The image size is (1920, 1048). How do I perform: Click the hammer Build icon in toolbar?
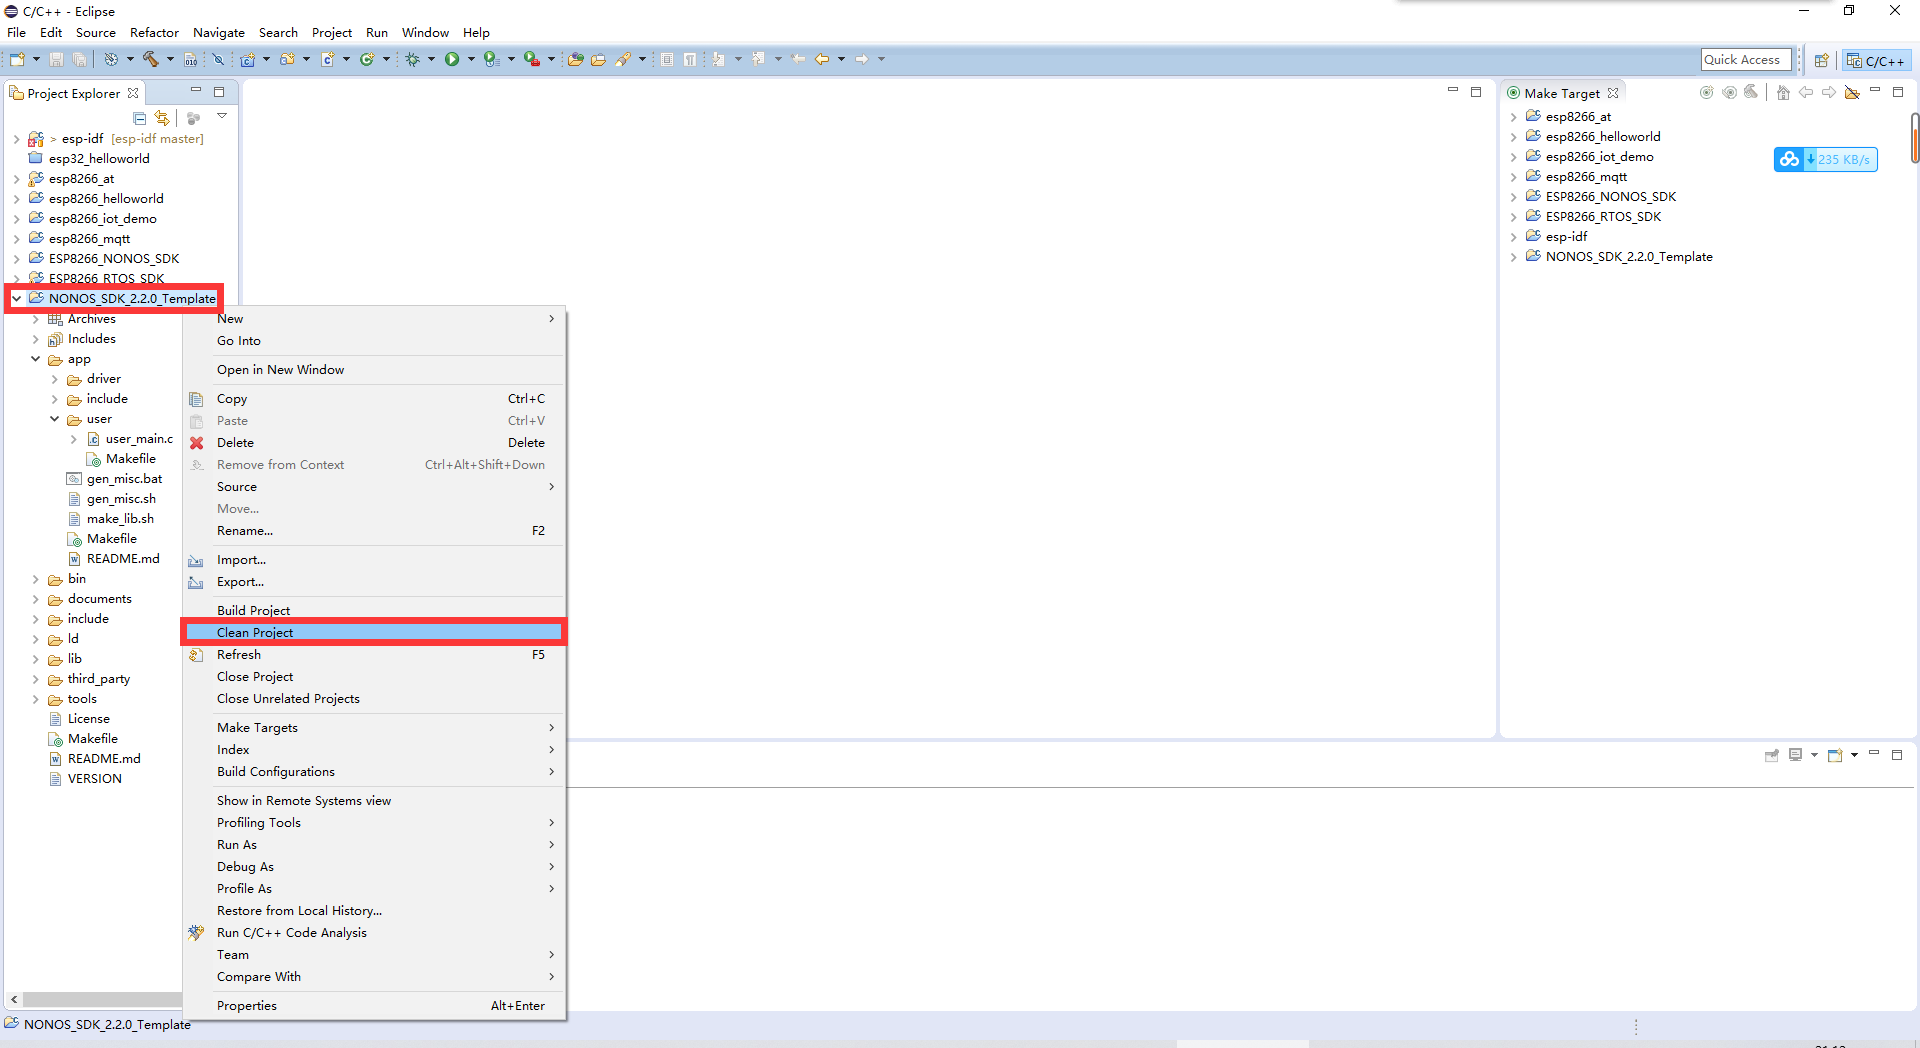click(x=150, y=59)
